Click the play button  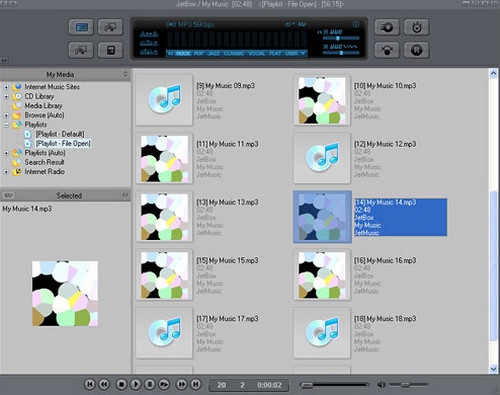pyautogui.click(x=135, y=384)
